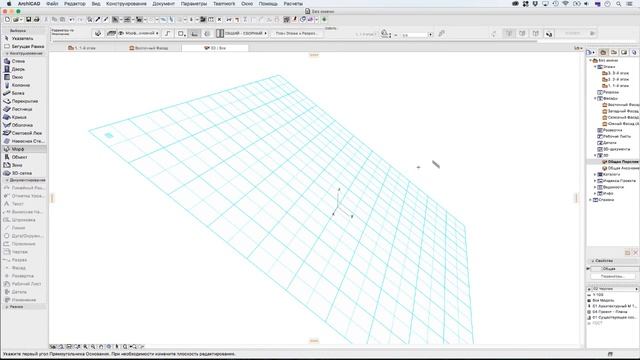
Task: Open the ArchiCAD application menu
Action: [x=29, y=4]
